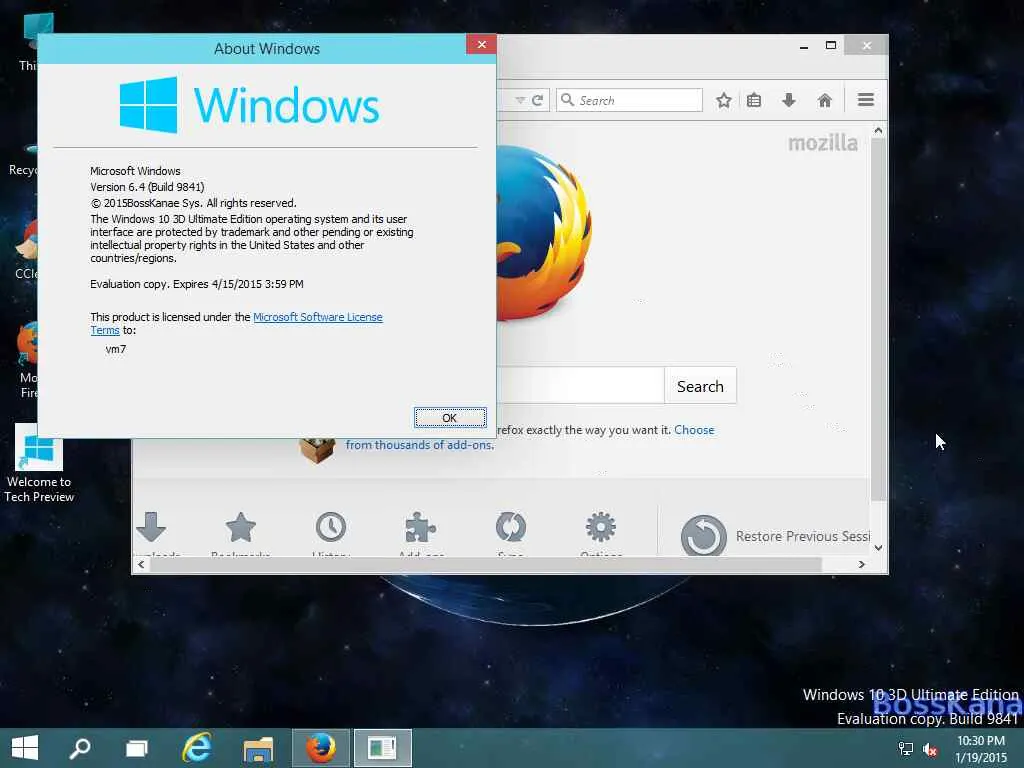Switch to Firefox taskbar button
Image resolution: width=1024 pixels, height=768 pixels.
point(321,748)
